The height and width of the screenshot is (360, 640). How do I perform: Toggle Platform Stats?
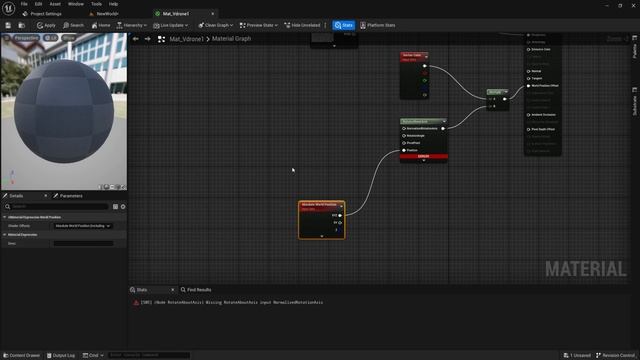pyautogui.click(x=378, y=25)
